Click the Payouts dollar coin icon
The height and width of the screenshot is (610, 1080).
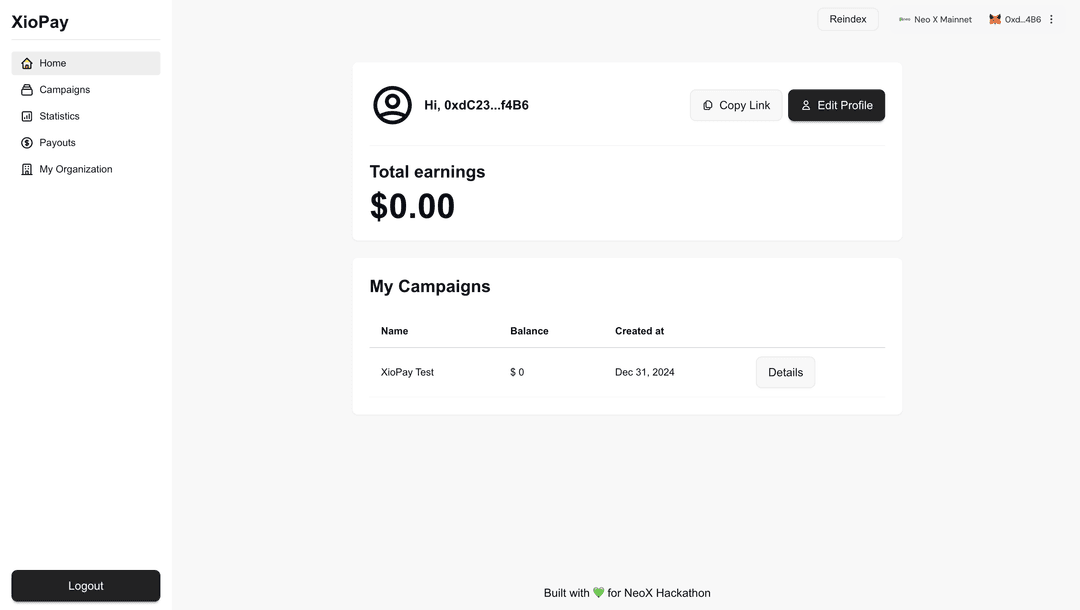point(27,143)
